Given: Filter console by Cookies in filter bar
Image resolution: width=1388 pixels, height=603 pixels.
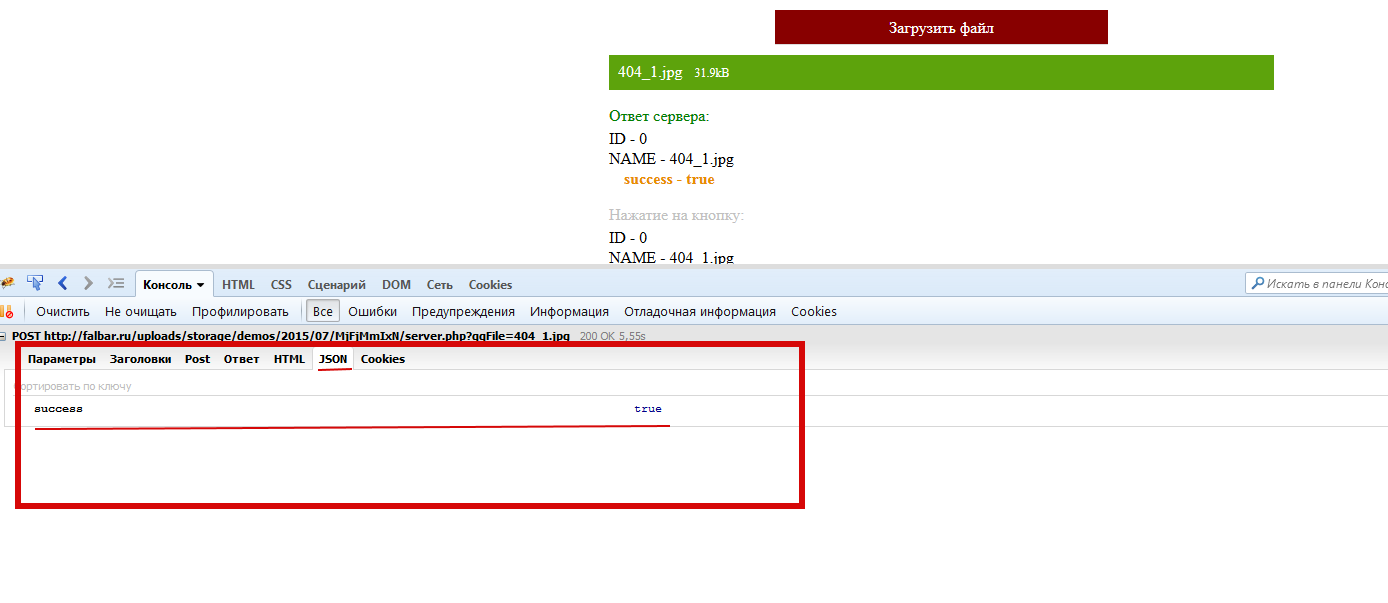Looking at the screenshot, I should pyautogui.click(x=814, y=311).
